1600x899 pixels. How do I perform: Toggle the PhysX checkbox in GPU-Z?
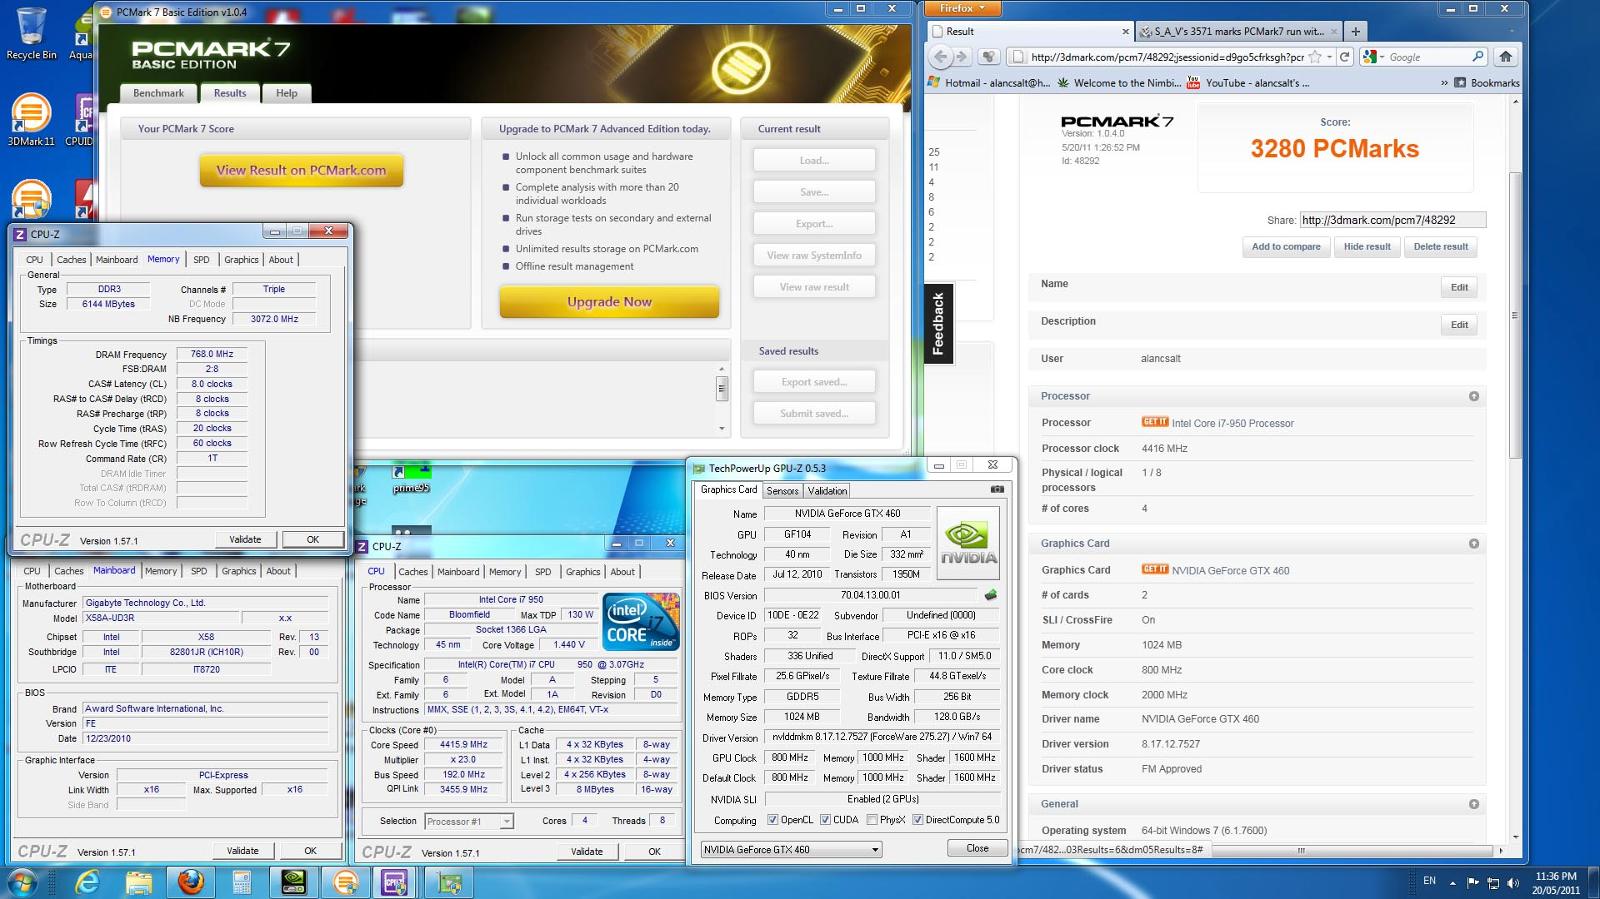872,820
